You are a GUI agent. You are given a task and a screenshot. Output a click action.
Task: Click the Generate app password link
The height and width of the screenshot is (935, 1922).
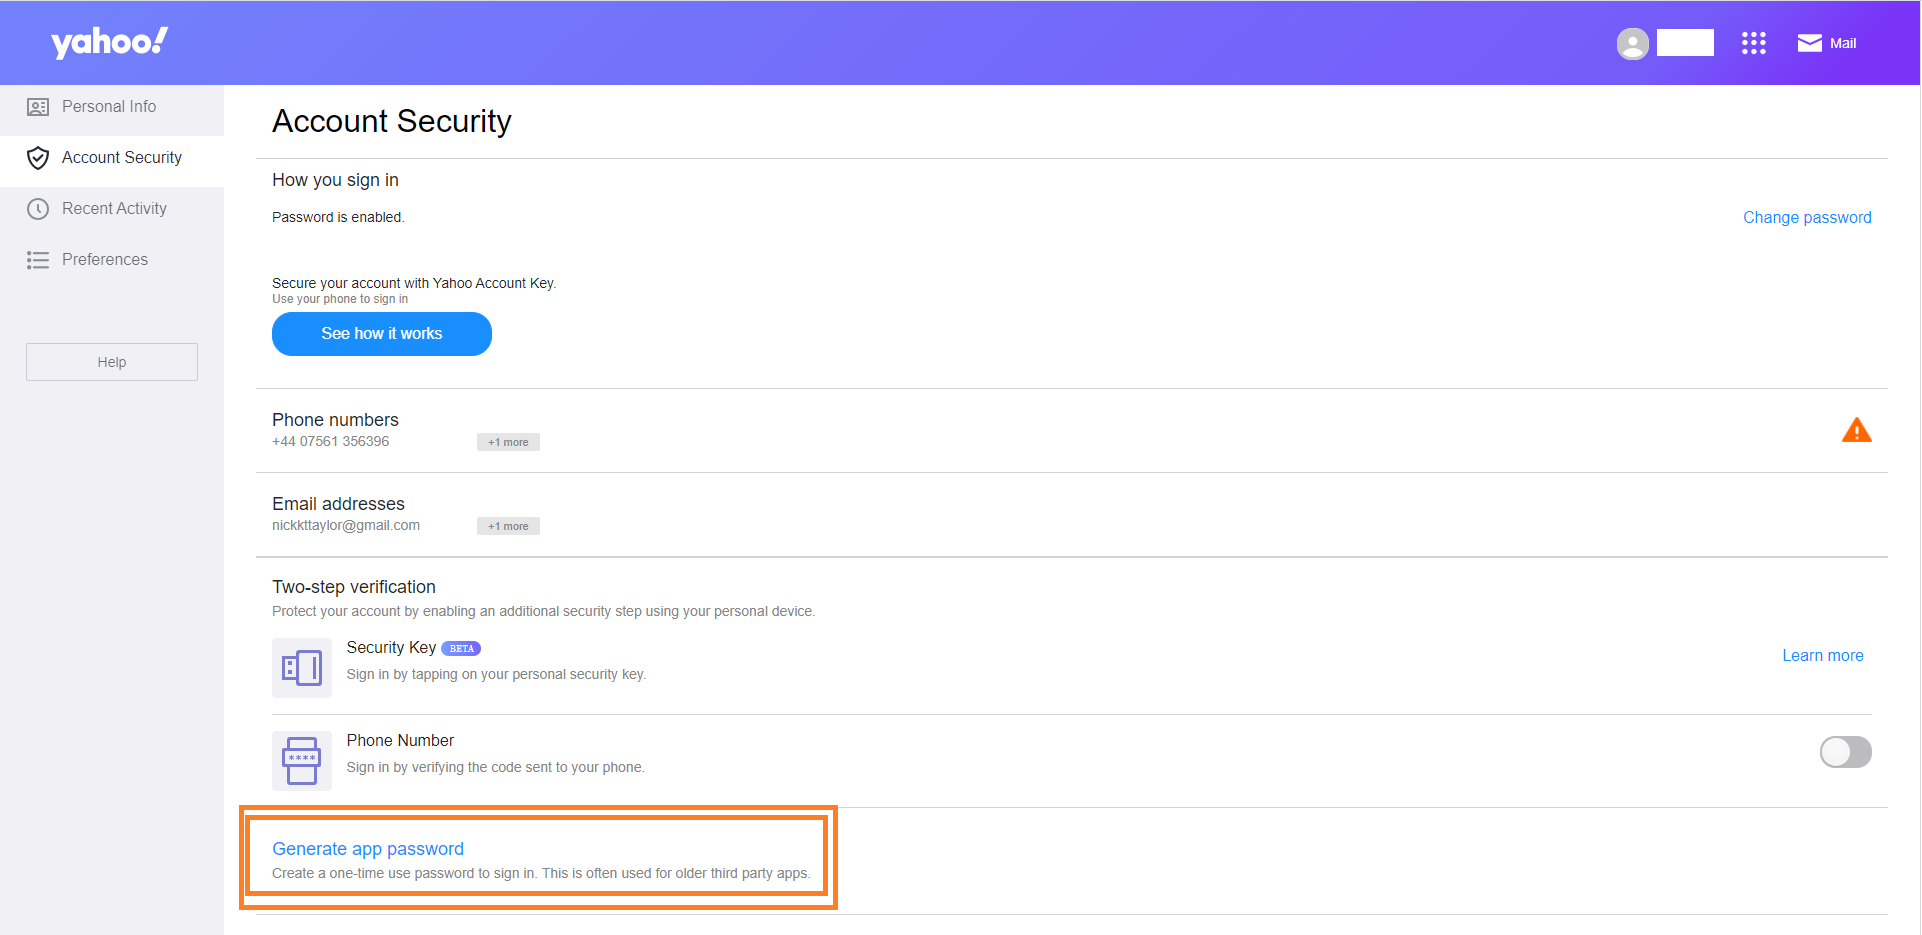click(368, 849)
